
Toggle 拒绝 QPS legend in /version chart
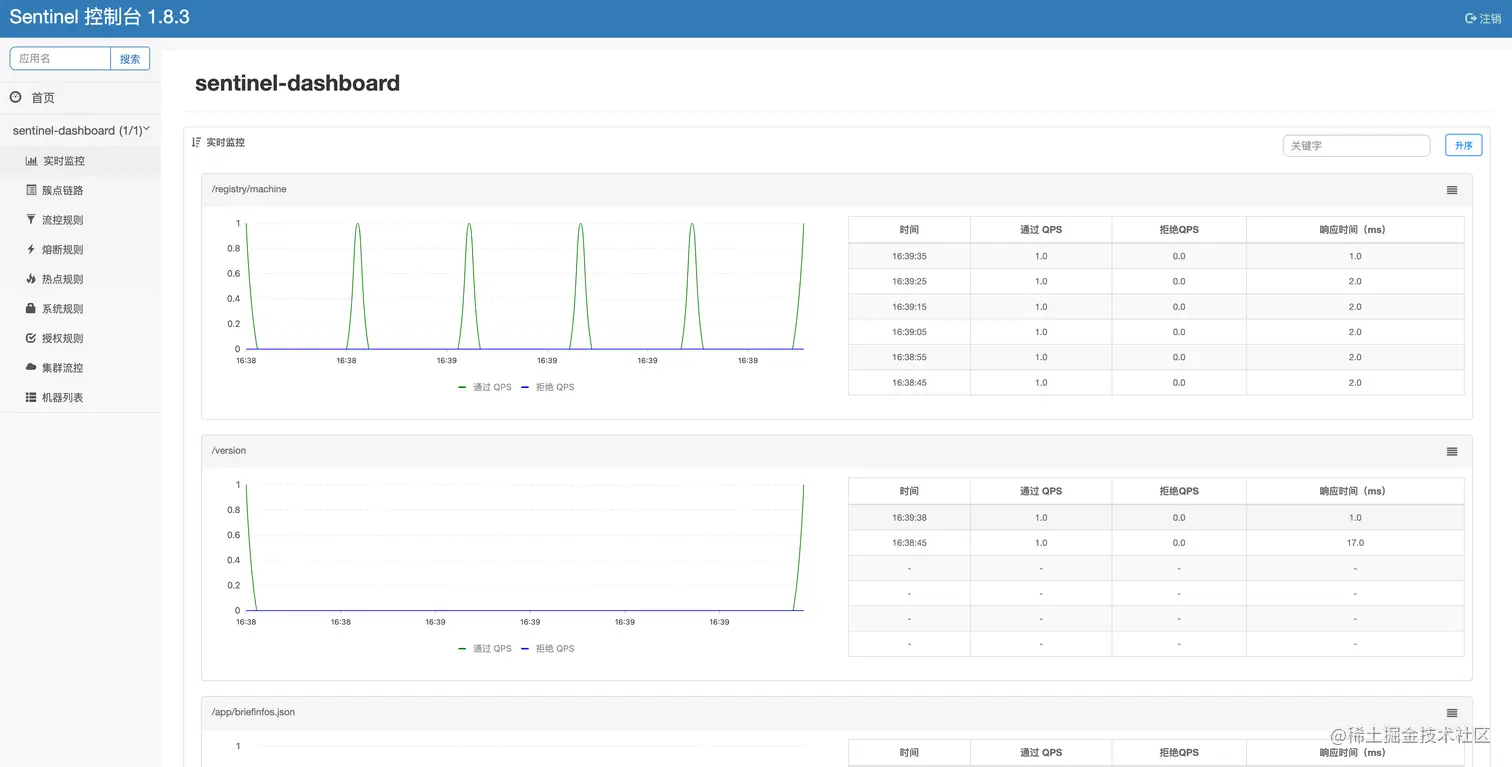pos(547,649)
